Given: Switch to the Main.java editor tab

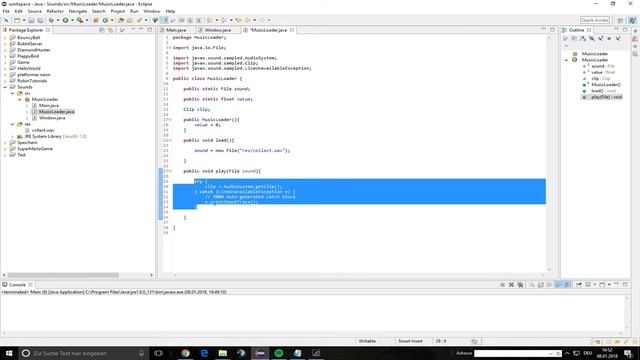Looking at the screenshot, I should point(176,30).
